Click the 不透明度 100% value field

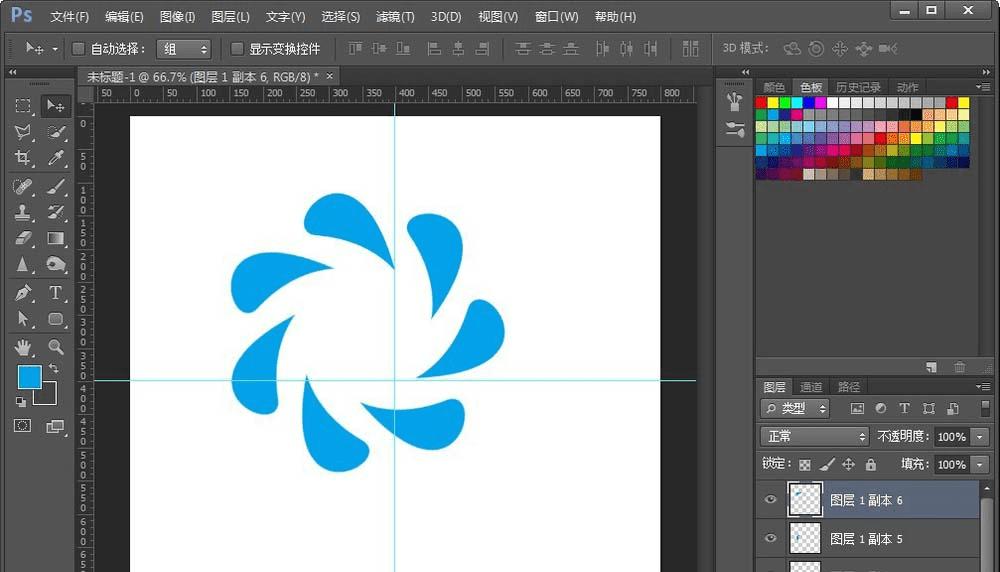[x=952, y=437]
